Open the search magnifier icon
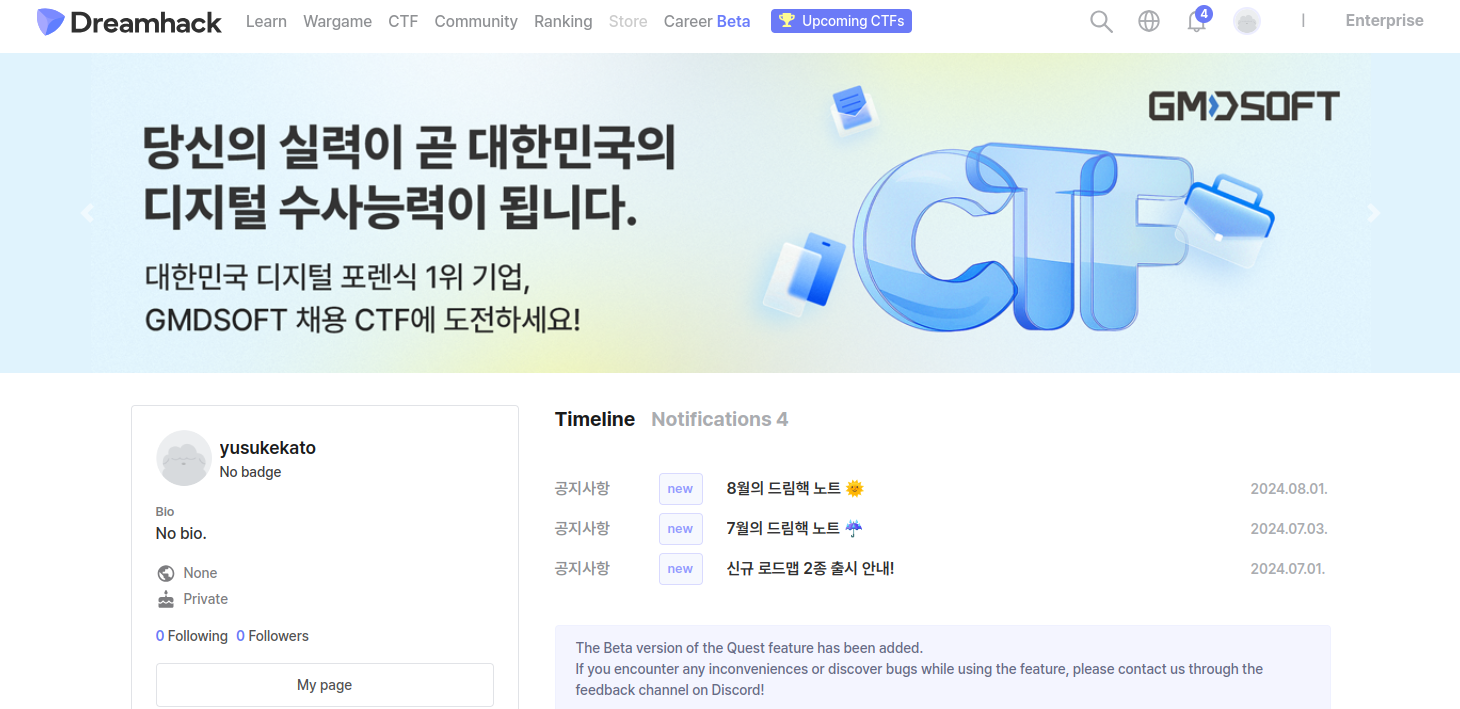This screenshot has width=1460, height=709. pyautogui.click(x=1101, y=22)
